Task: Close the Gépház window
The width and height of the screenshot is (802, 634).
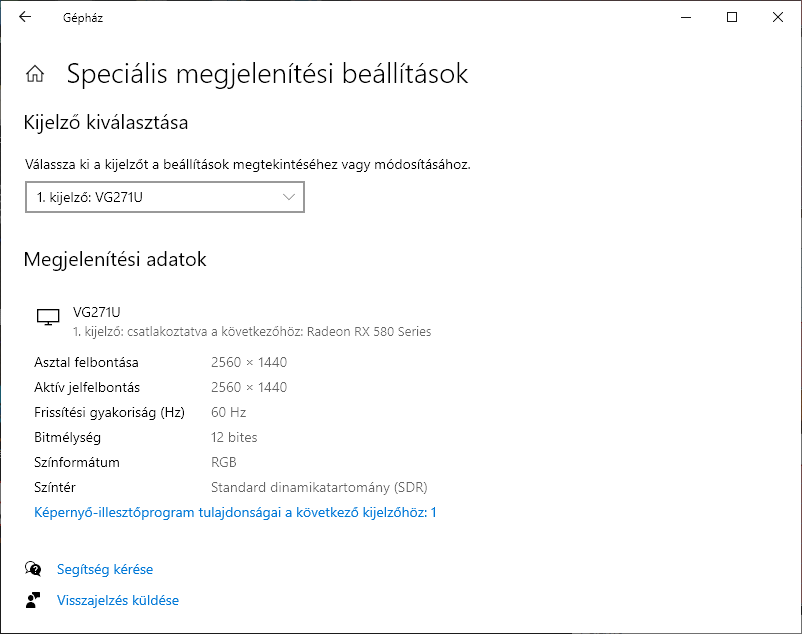Action: [x=778, y=17]
